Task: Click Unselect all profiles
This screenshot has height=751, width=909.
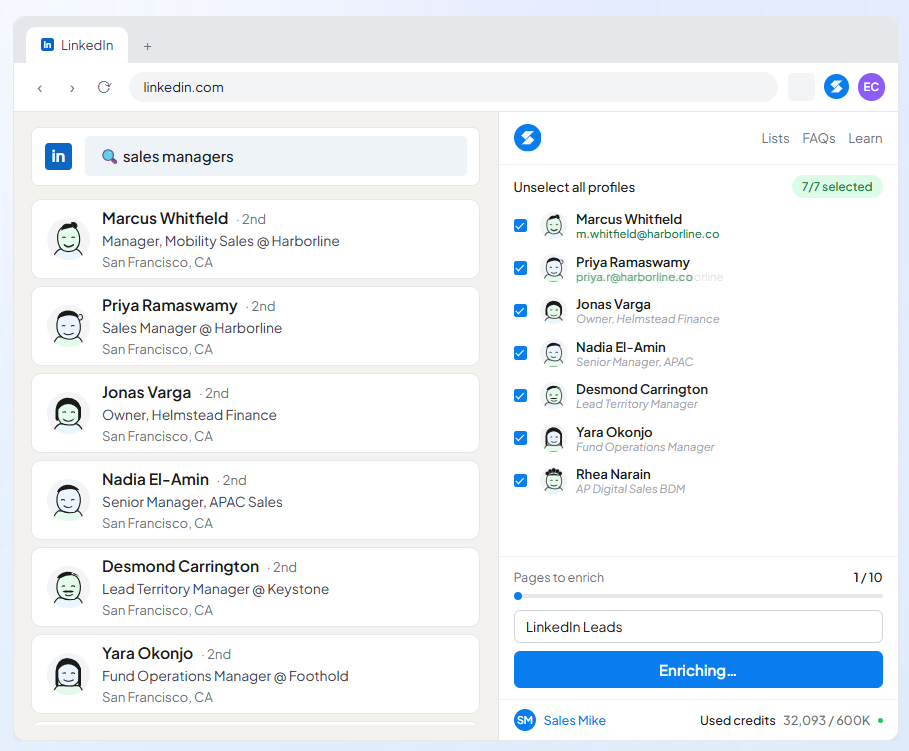Action: (574, 187)
